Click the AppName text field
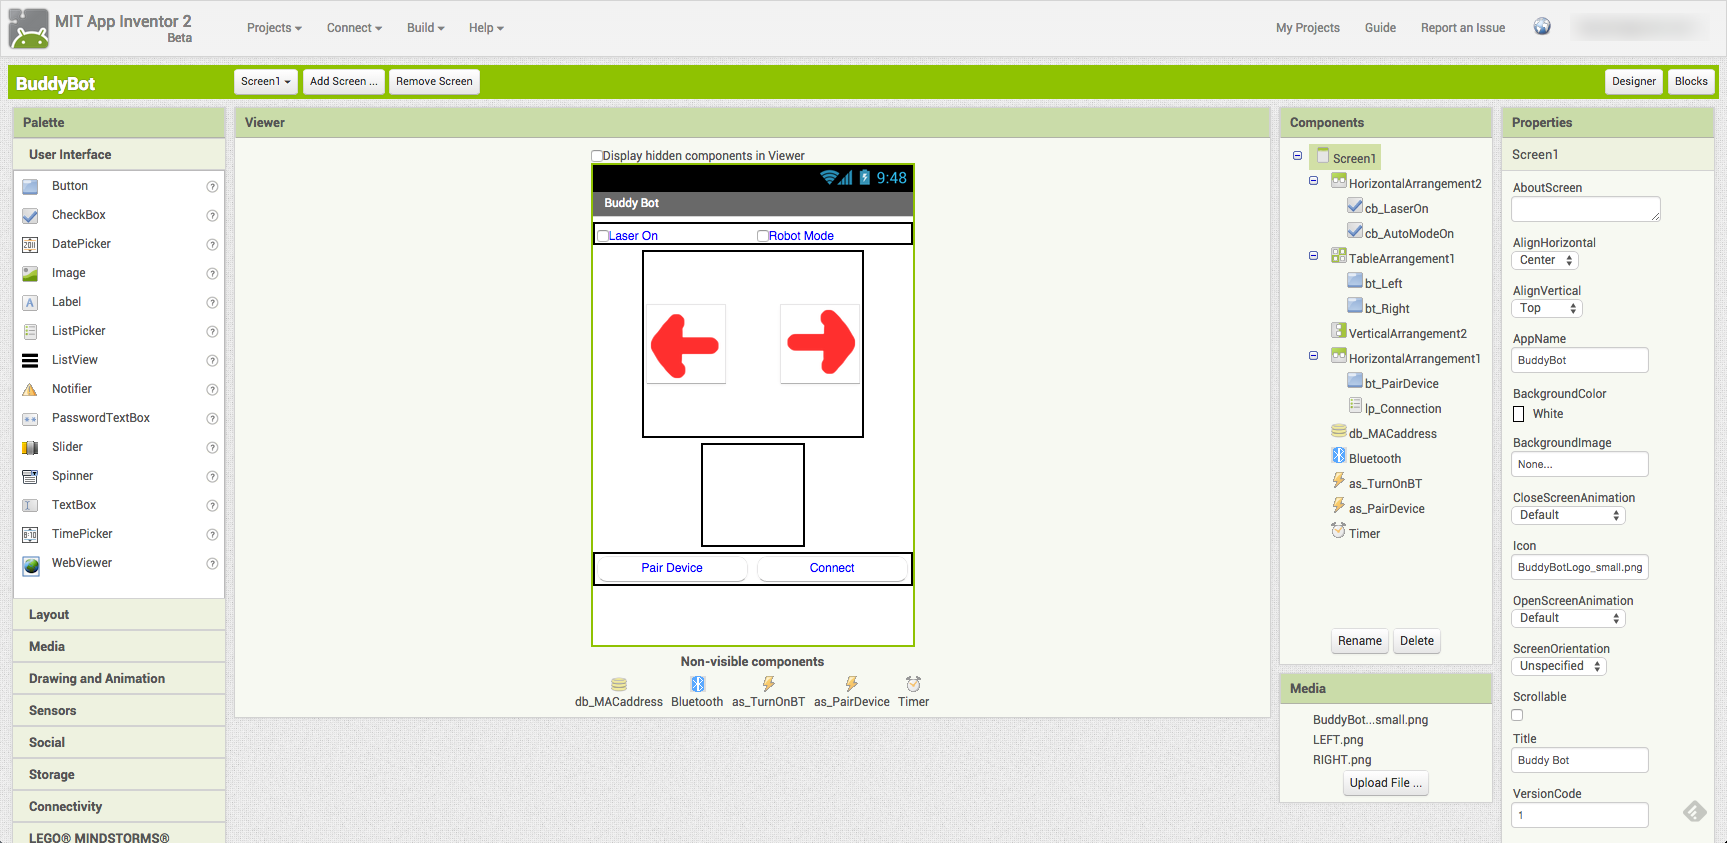Screen dimensions: 1727x843 (1579, 360)
